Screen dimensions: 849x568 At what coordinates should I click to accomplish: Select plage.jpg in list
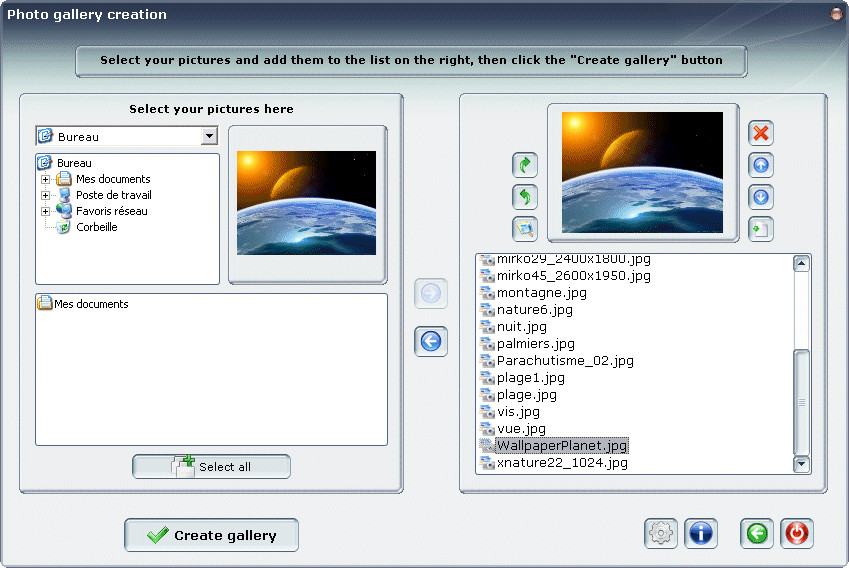click(x=526, y=395)
